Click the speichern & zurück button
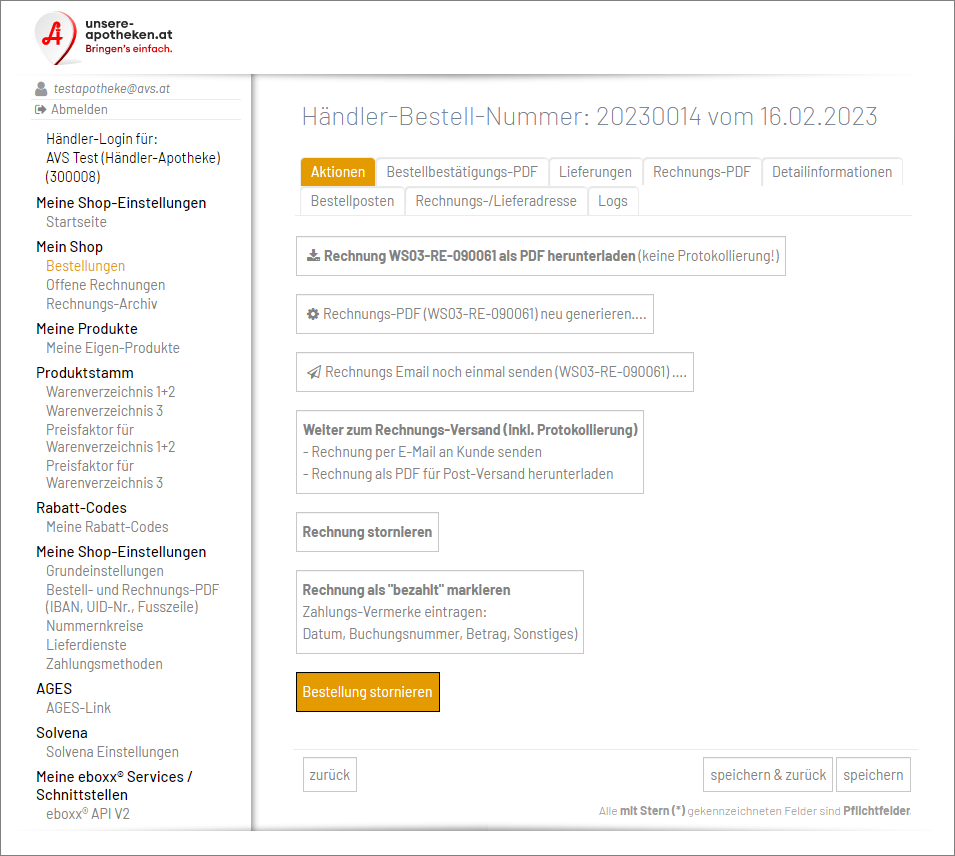The height and width of the screenshot is (856, 955). [x=767, y=775]
